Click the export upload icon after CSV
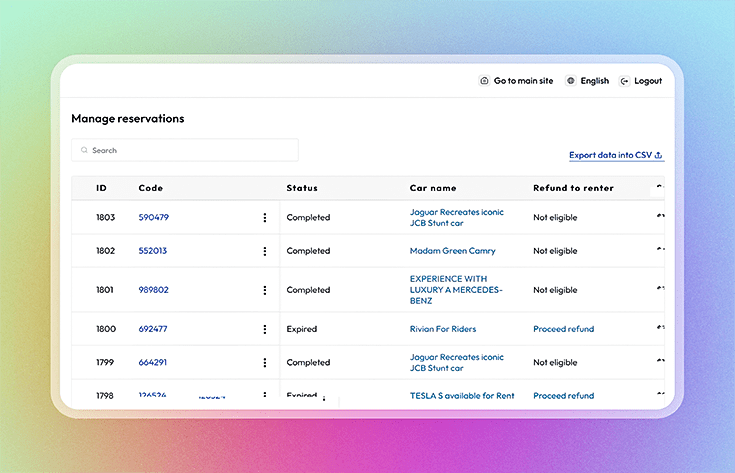Screen dimensions: 735x473 (x=659, y=155)
